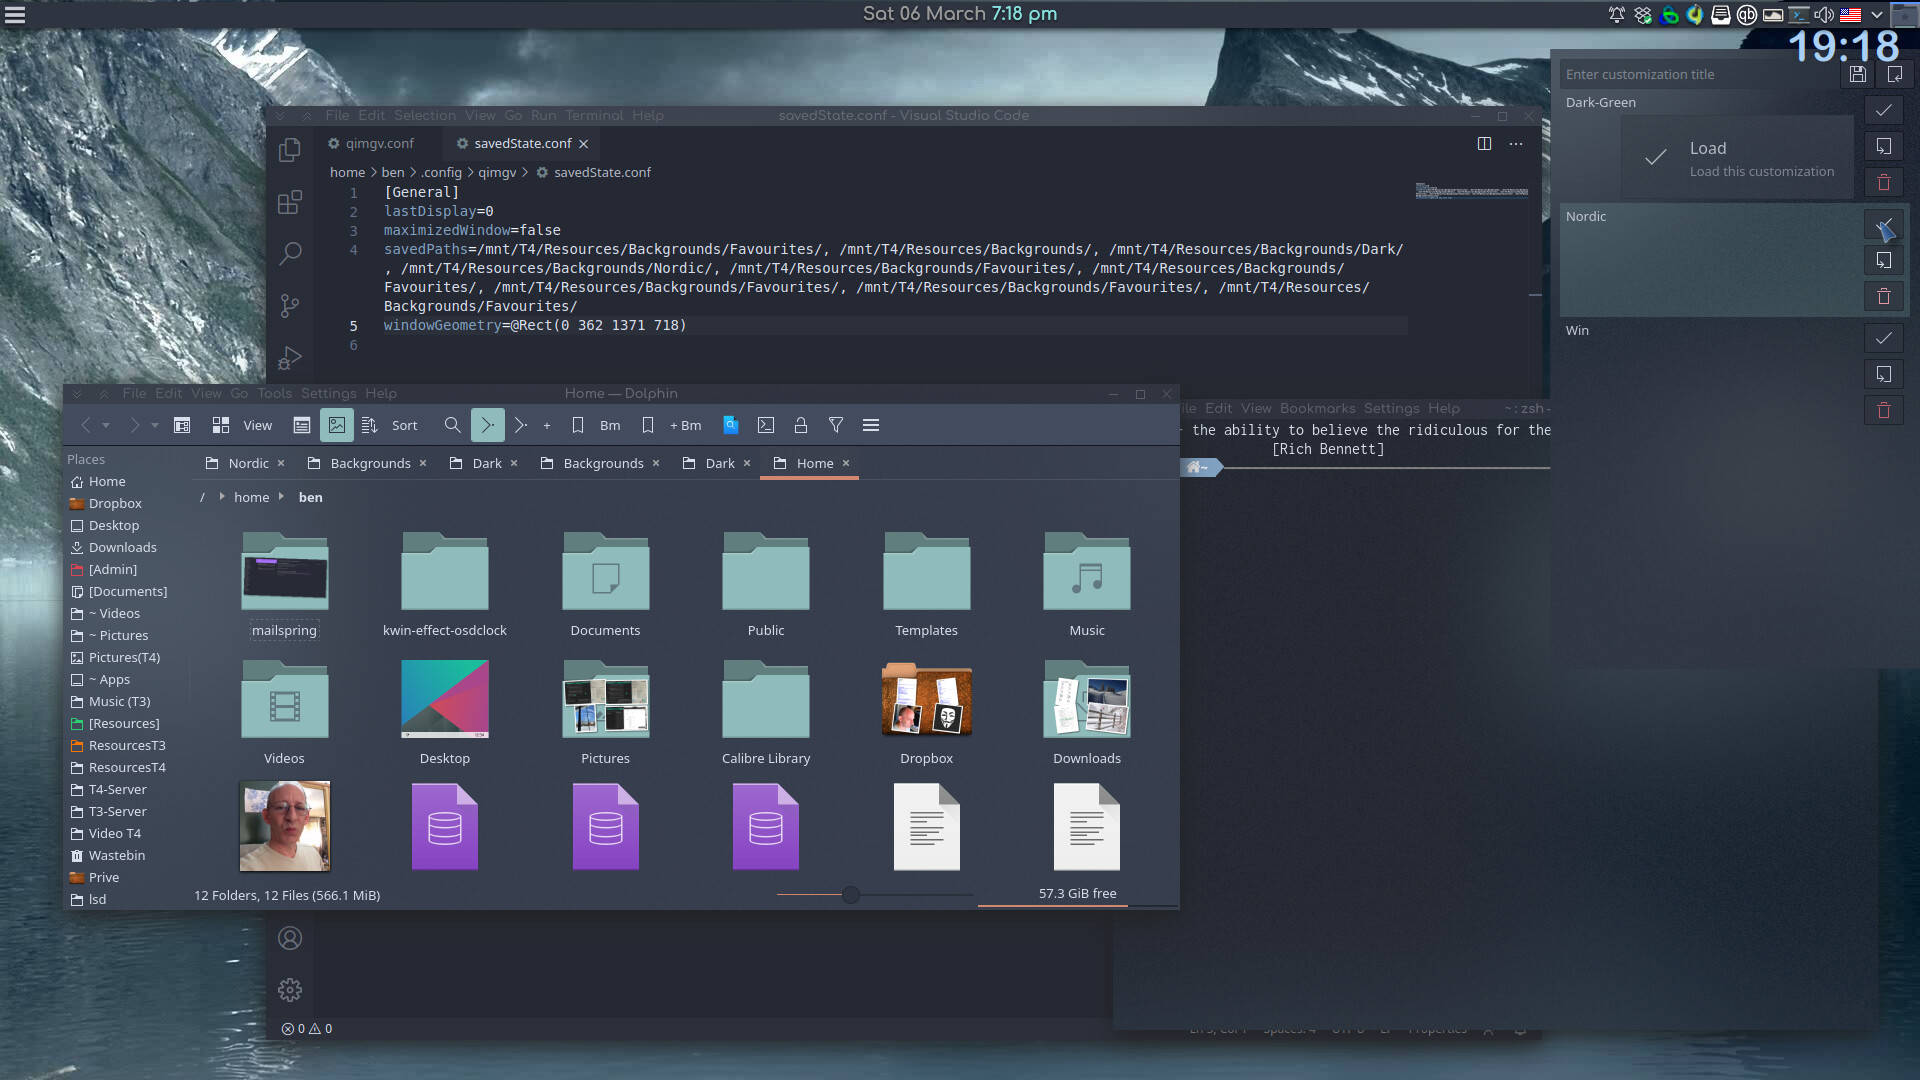Click the Dolphin search magnifier icon
1920x1080 pixels.
tap(452, 425)
